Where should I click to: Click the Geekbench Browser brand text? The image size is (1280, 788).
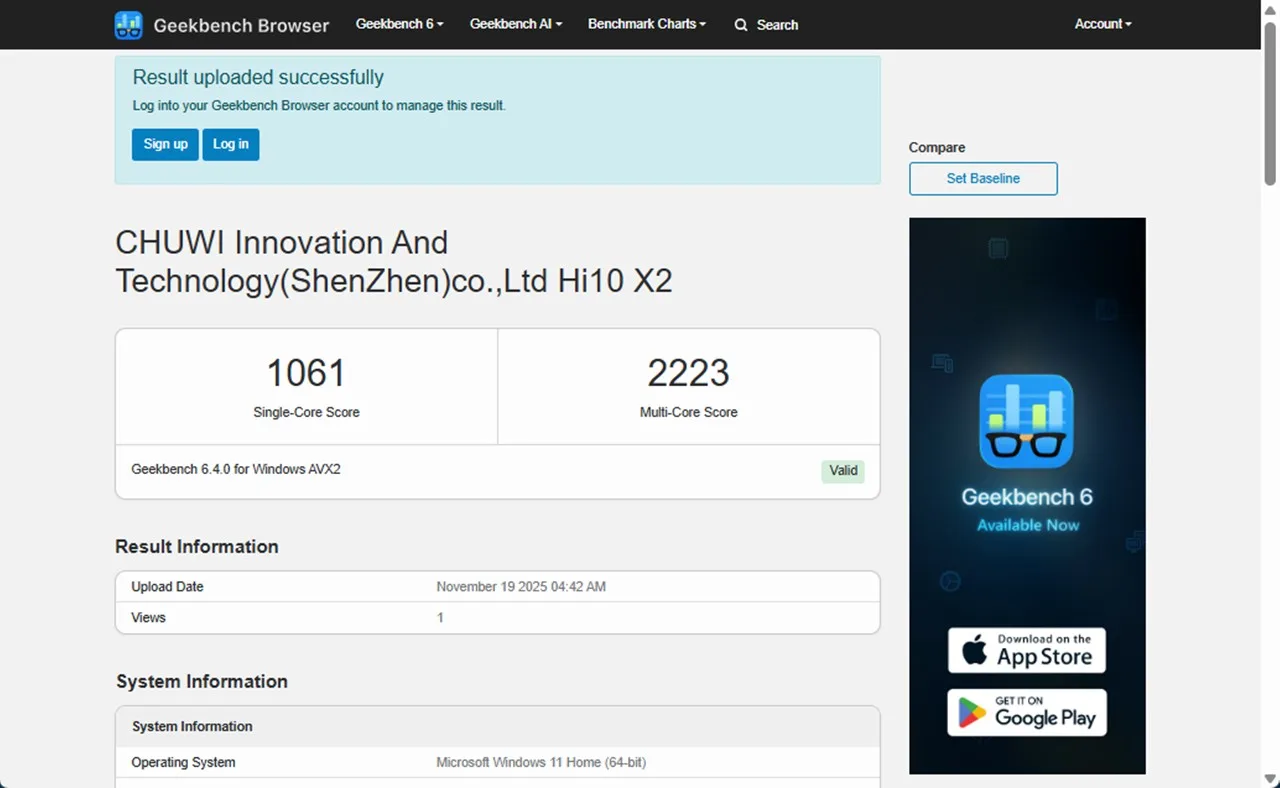[241, 25]
